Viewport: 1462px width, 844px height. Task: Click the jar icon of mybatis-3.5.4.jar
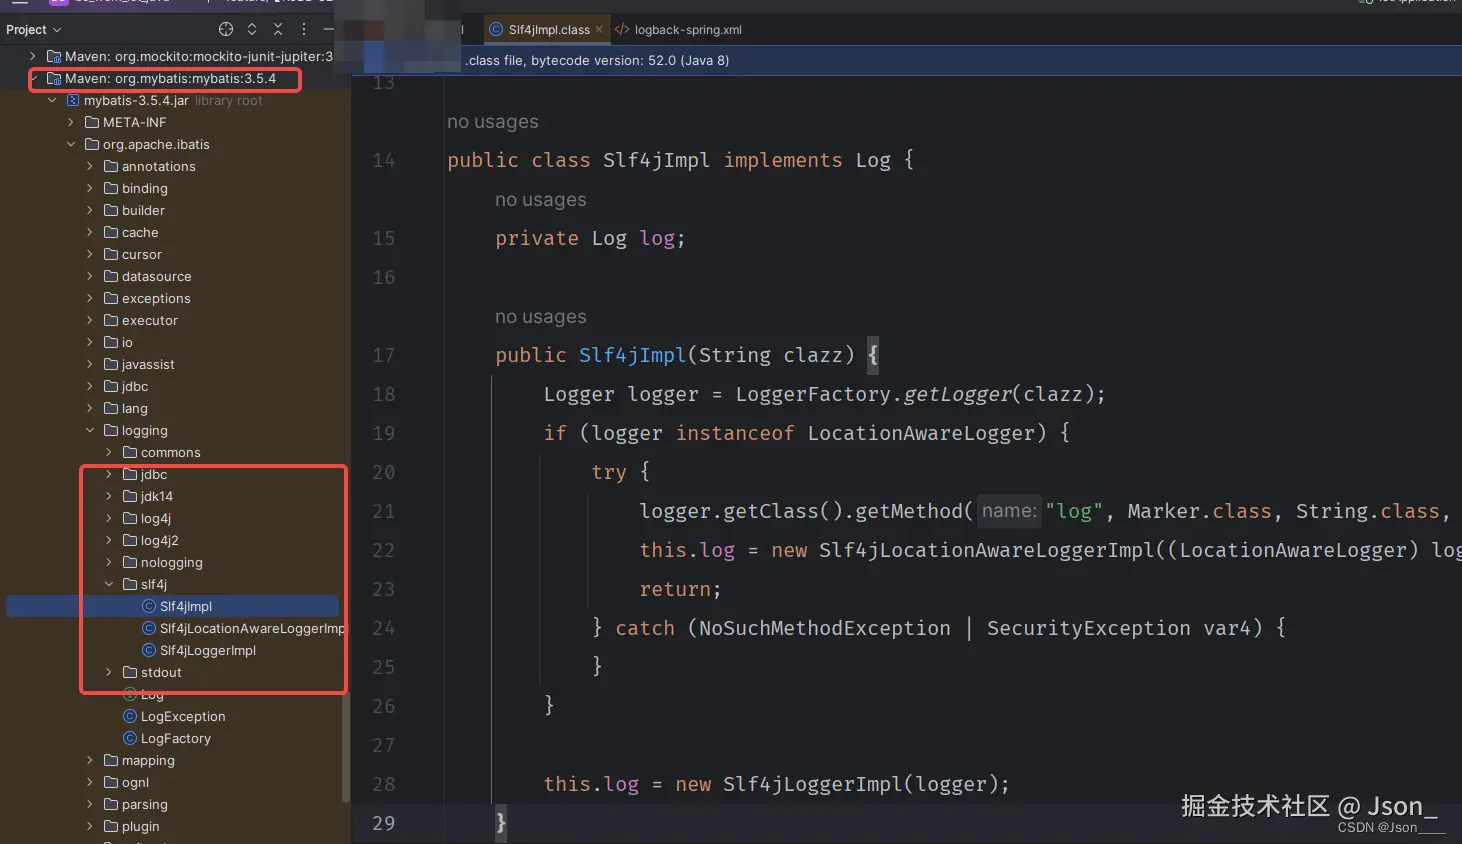pos(73,100)
